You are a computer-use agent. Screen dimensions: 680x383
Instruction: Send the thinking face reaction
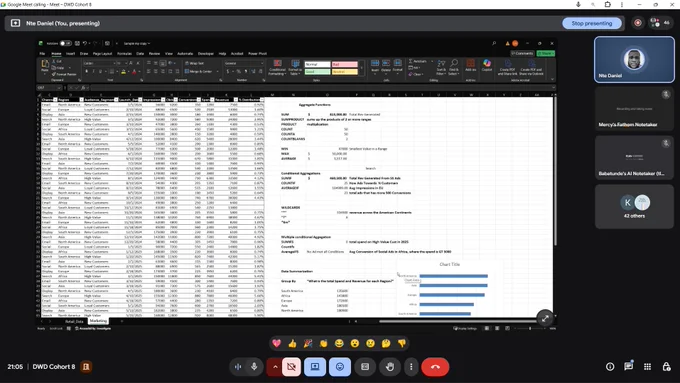click(x=386, y=344)
